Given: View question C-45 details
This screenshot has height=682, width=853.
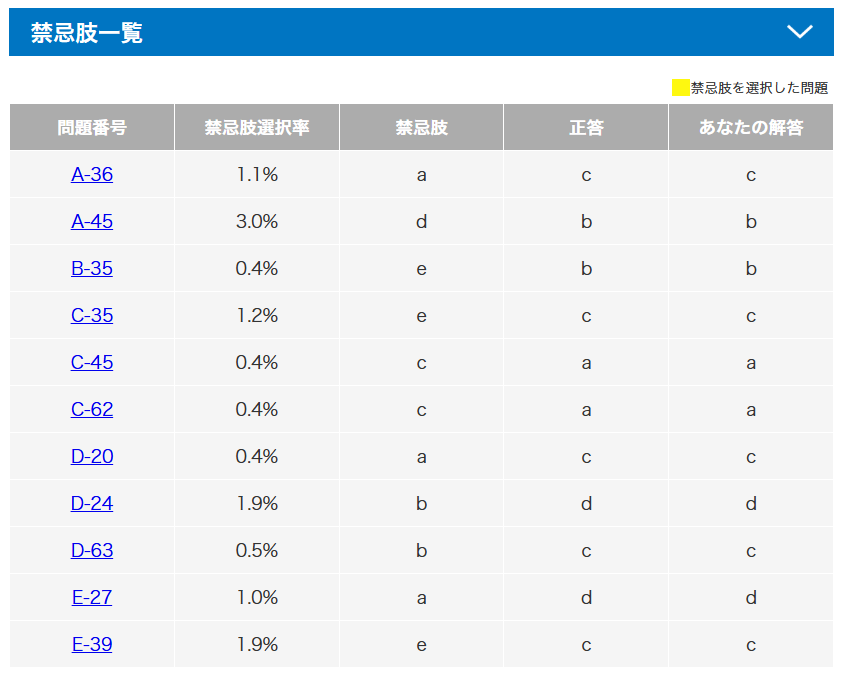Looking at the screenshot, I should [x=92, y=363].
